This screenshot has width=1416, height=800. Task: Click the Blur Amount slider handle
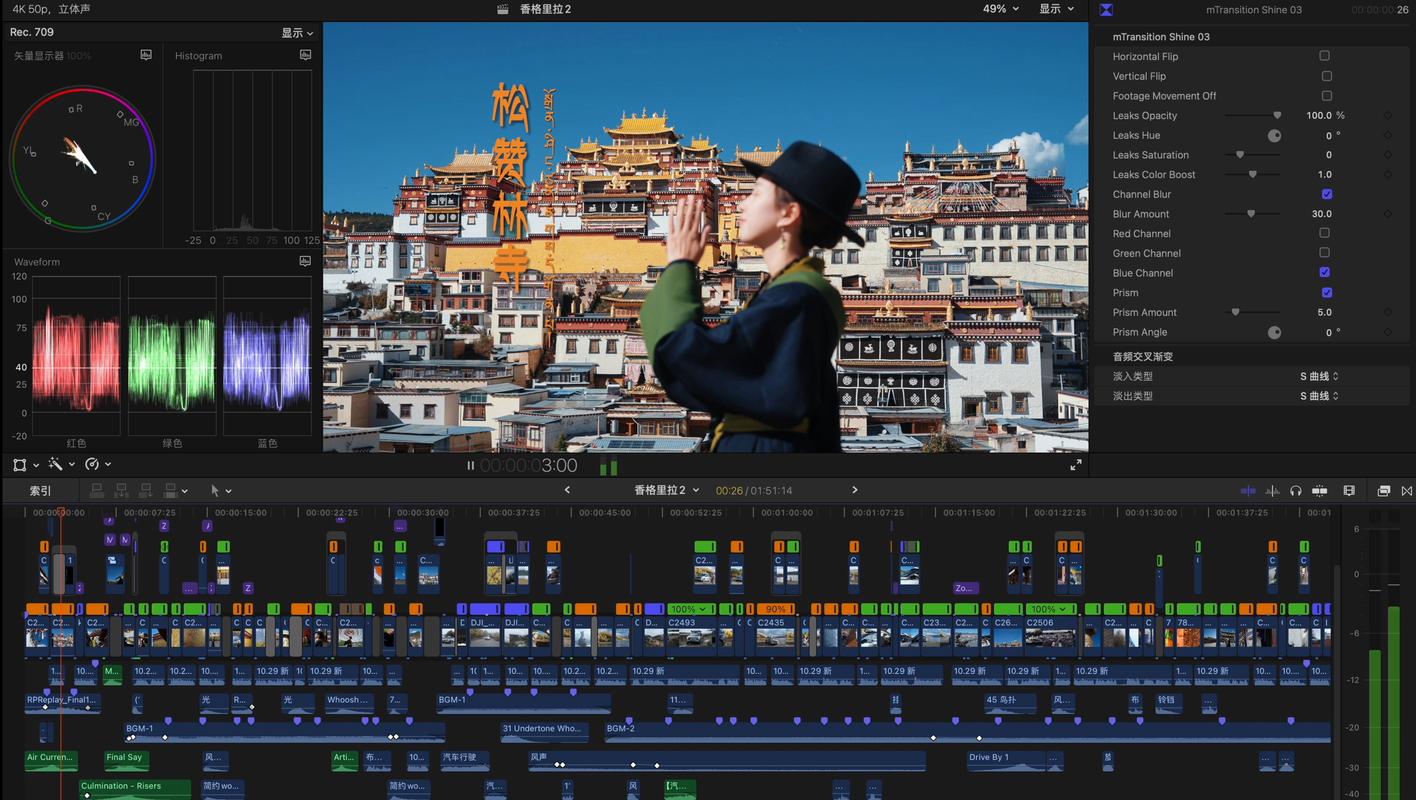[x=1250, y=214]
